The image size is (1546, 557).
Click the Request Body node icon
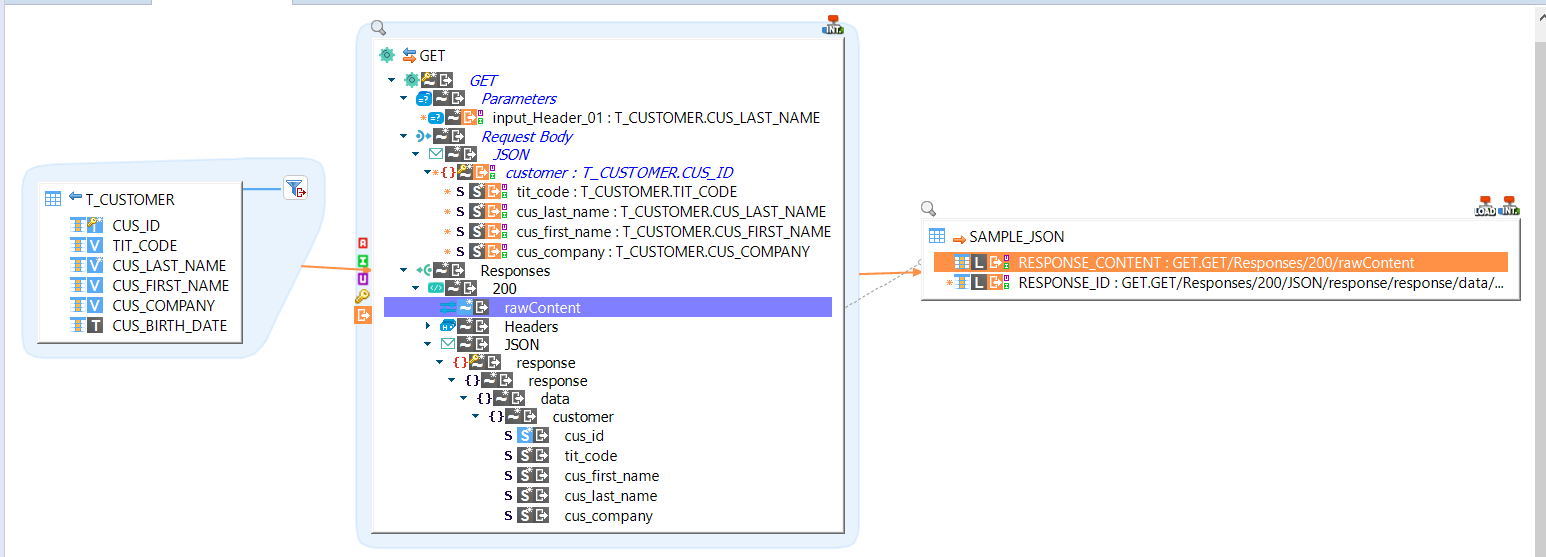[x=424, y=136]
